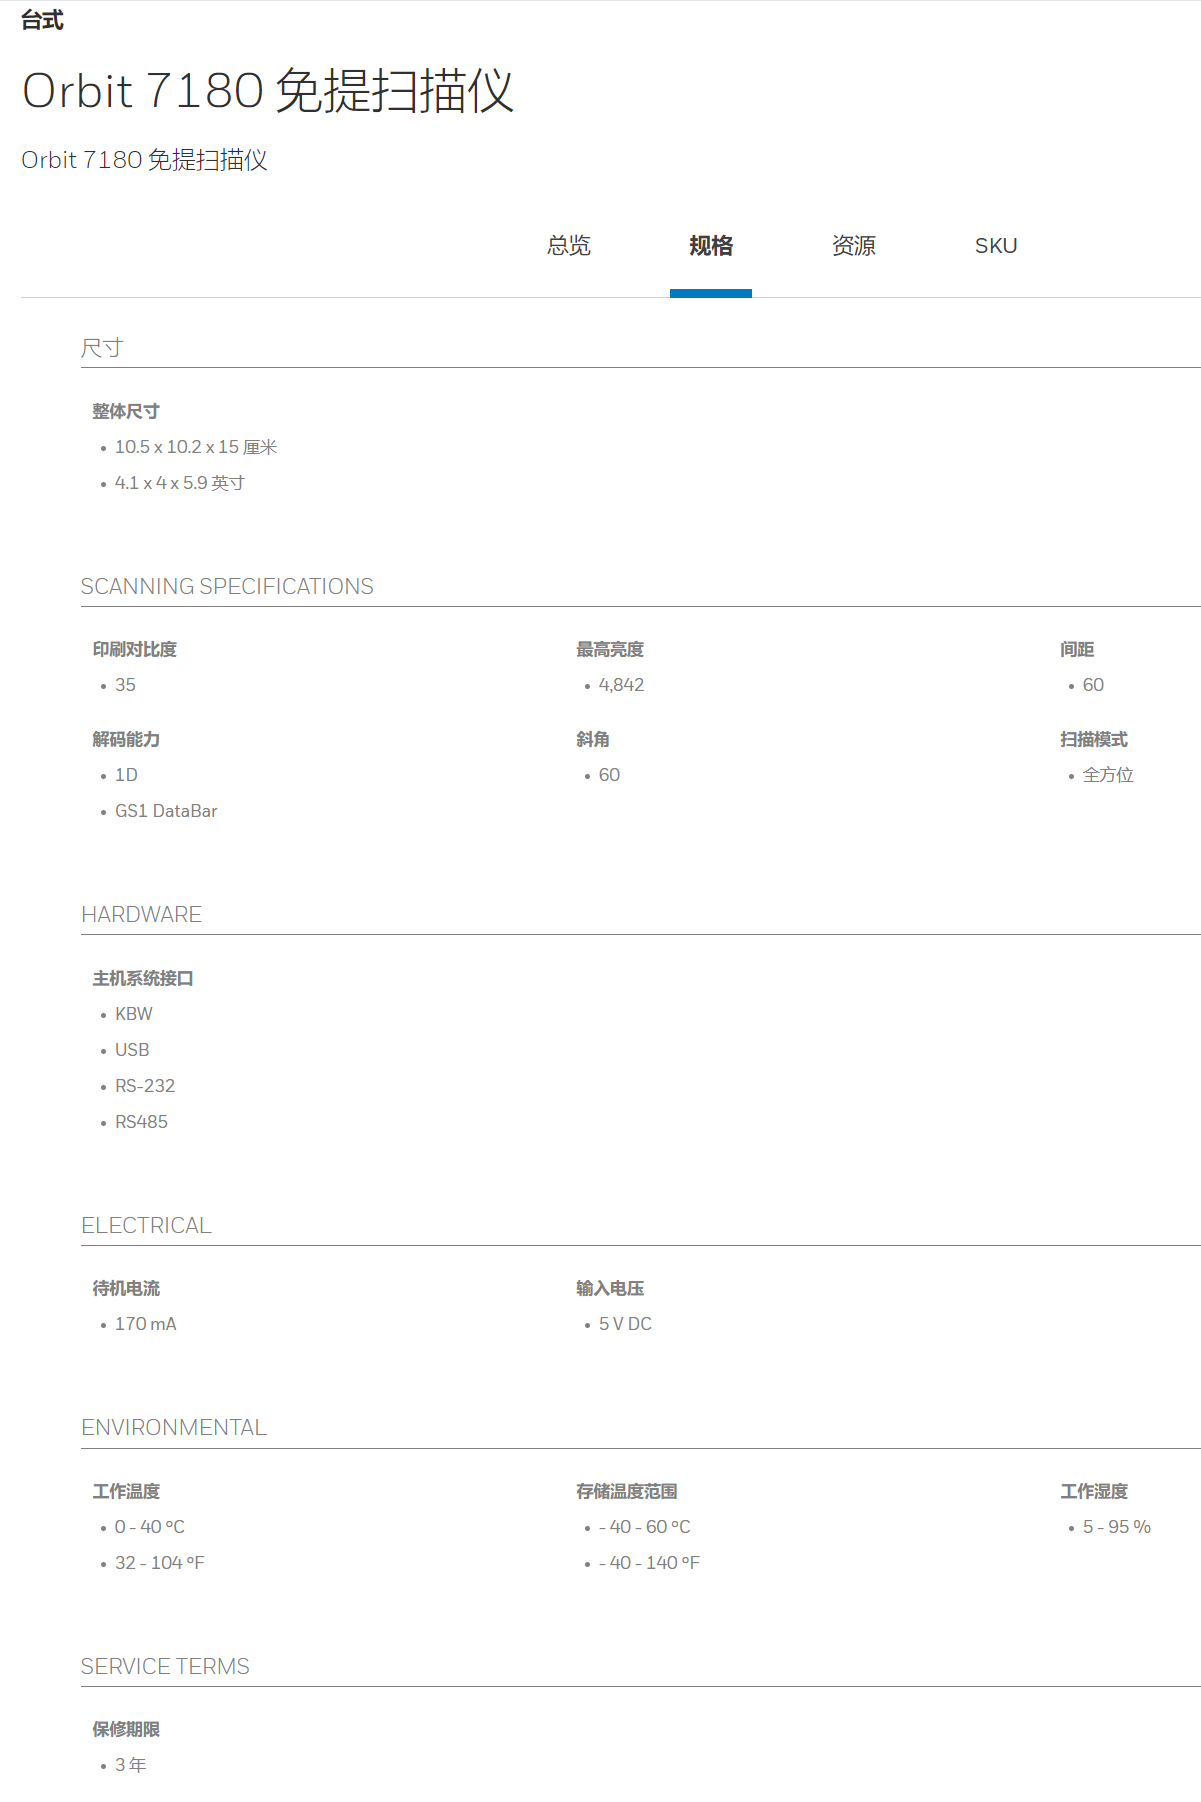Screen dimensions: 1201x1802
Task: Select the 60 value under 斜角
Action: pos(609,775)
